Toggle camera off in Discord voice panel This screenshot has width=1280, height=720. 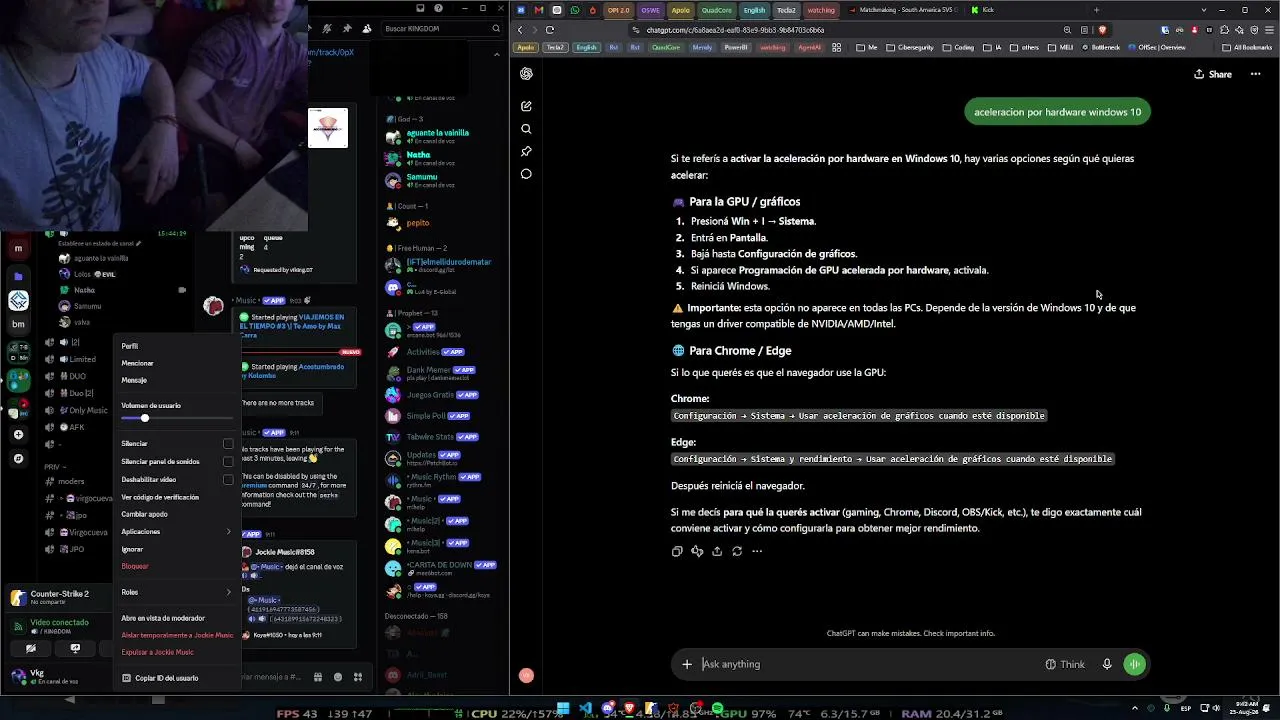31,648
